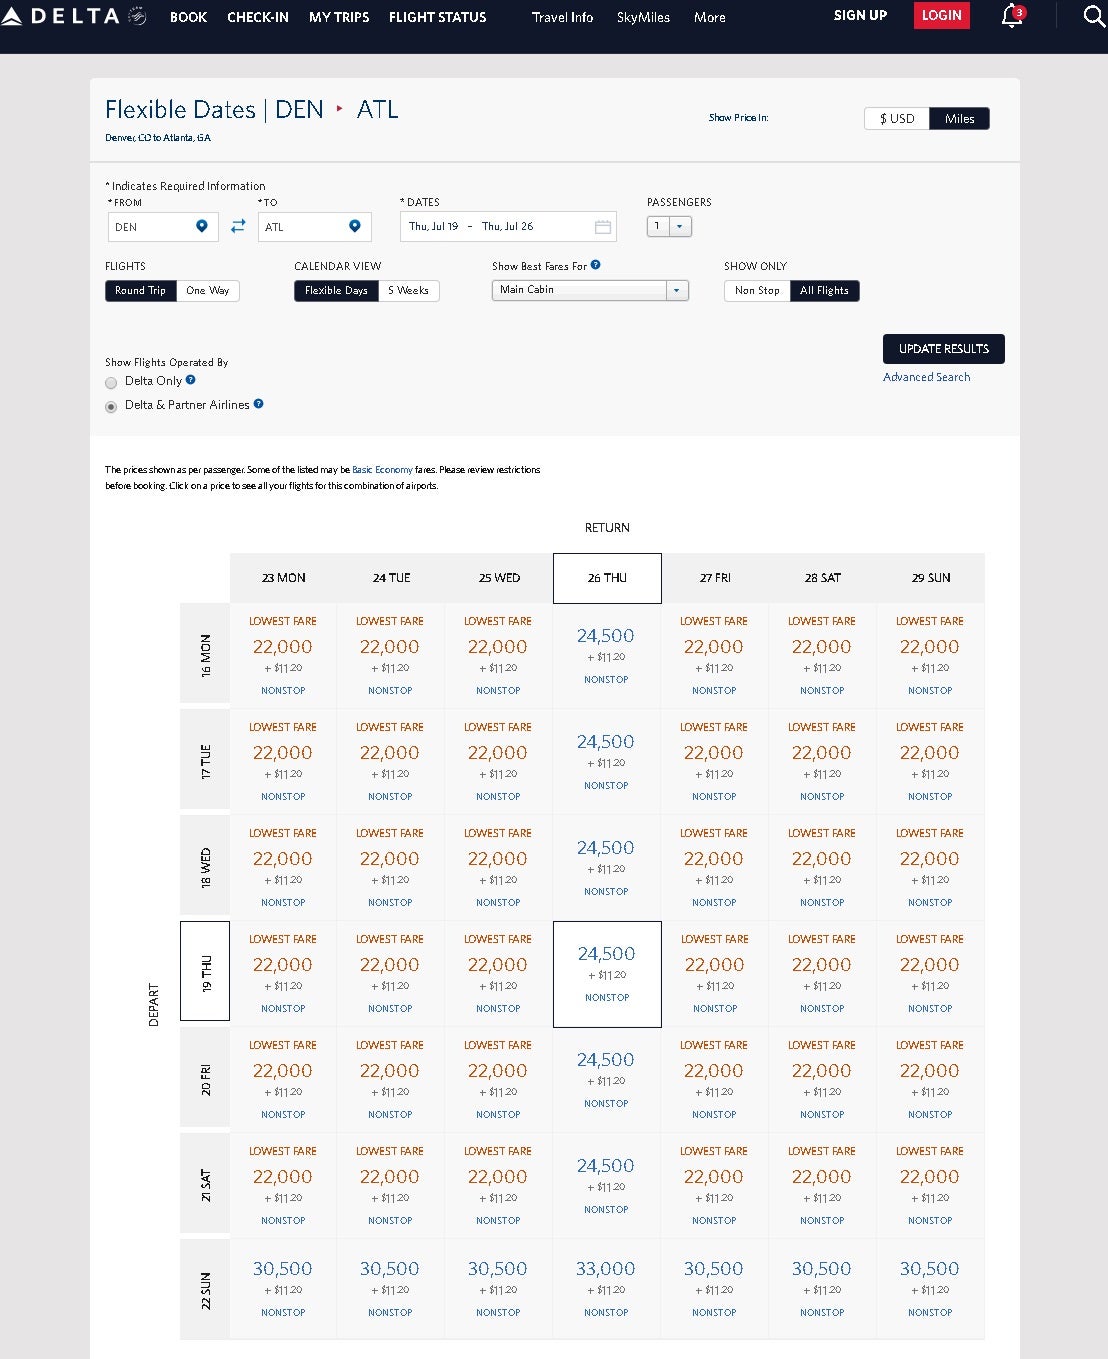Show help for Show Best Fares For

pyautogui.click(x=596, y=265)
